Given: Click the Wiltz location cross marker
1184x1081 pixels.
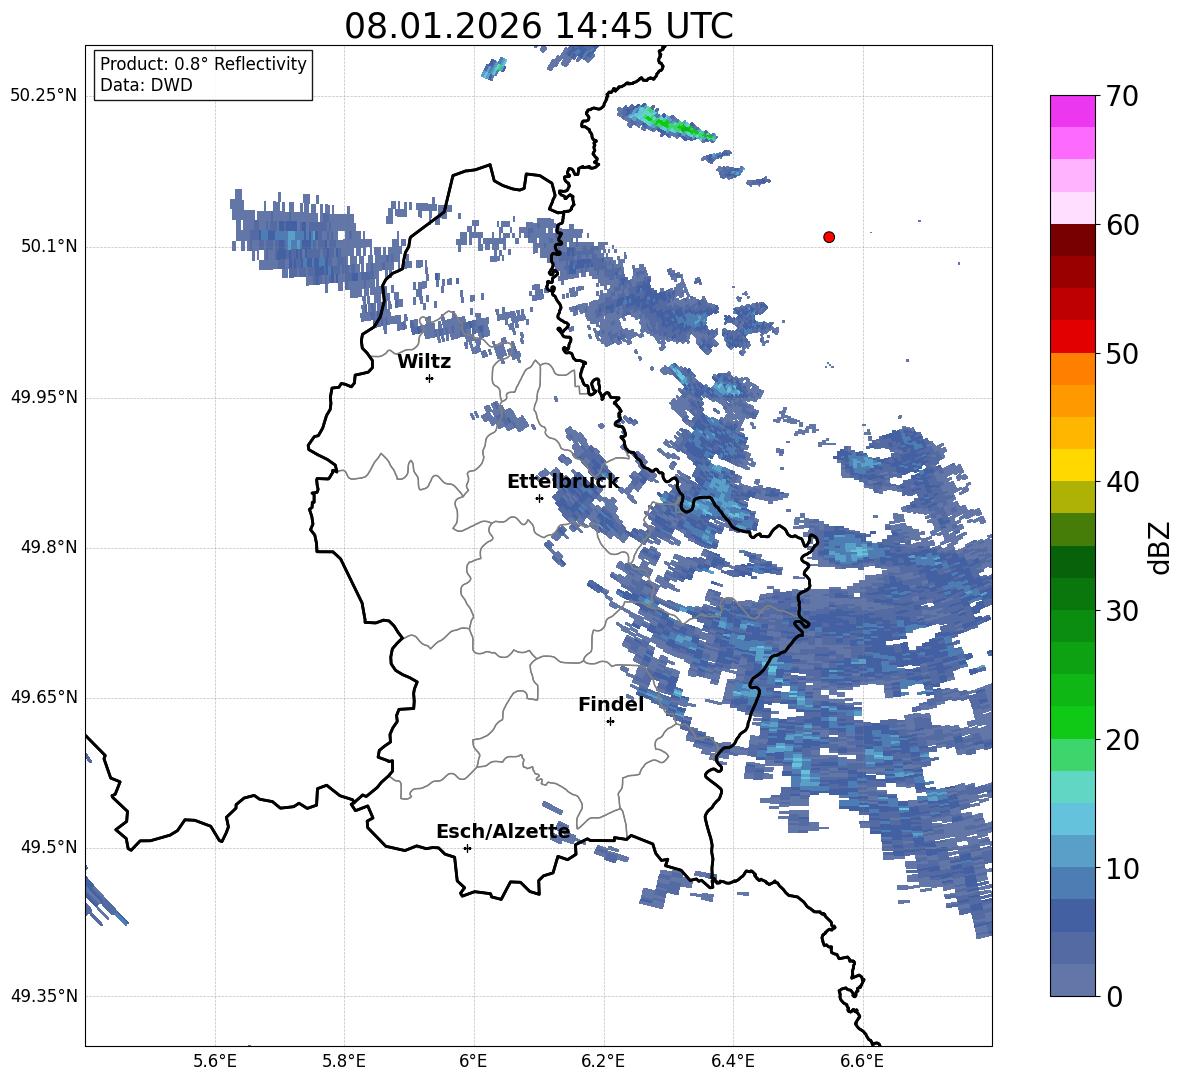Looking at the screenshot, I should pos(430,378).
